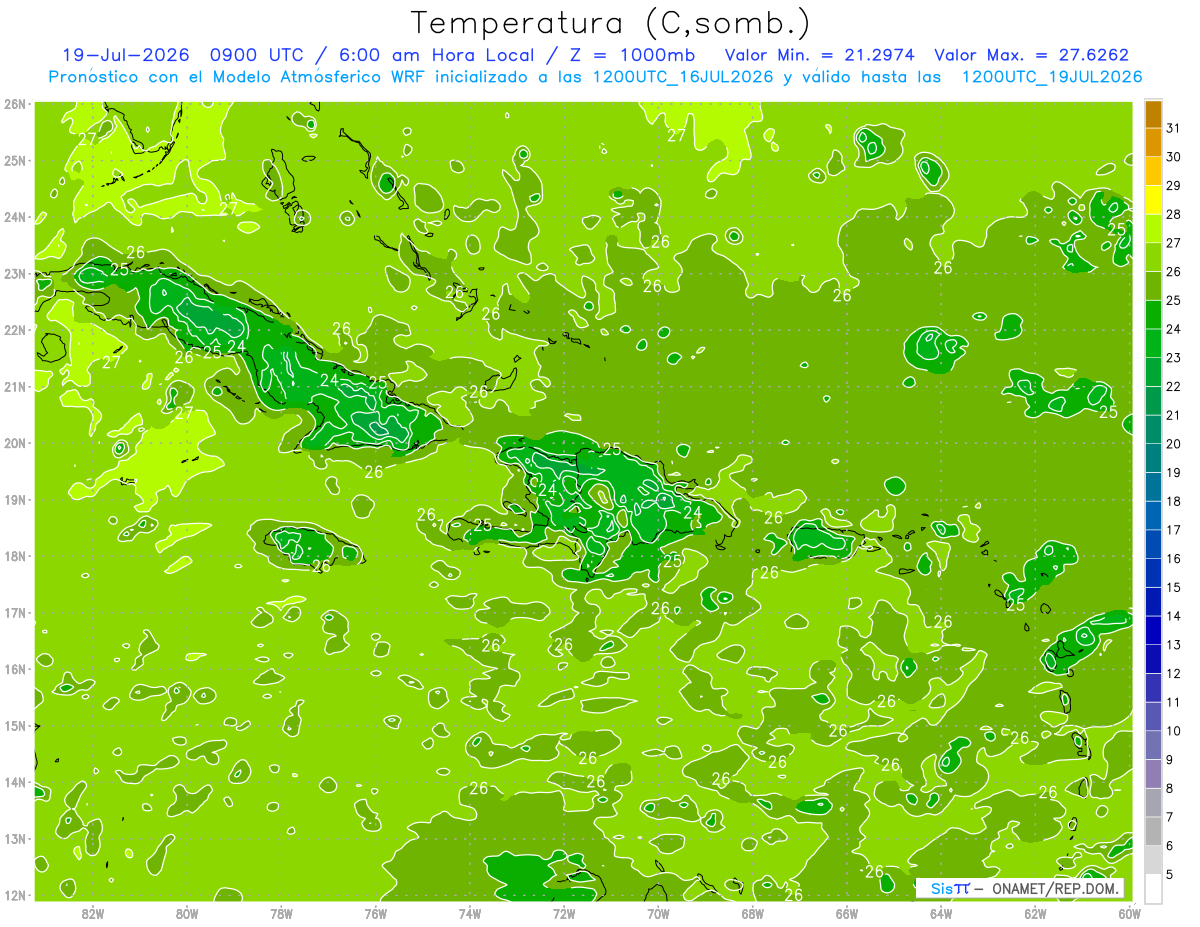Click the 76W longitude label

point(375,912)
